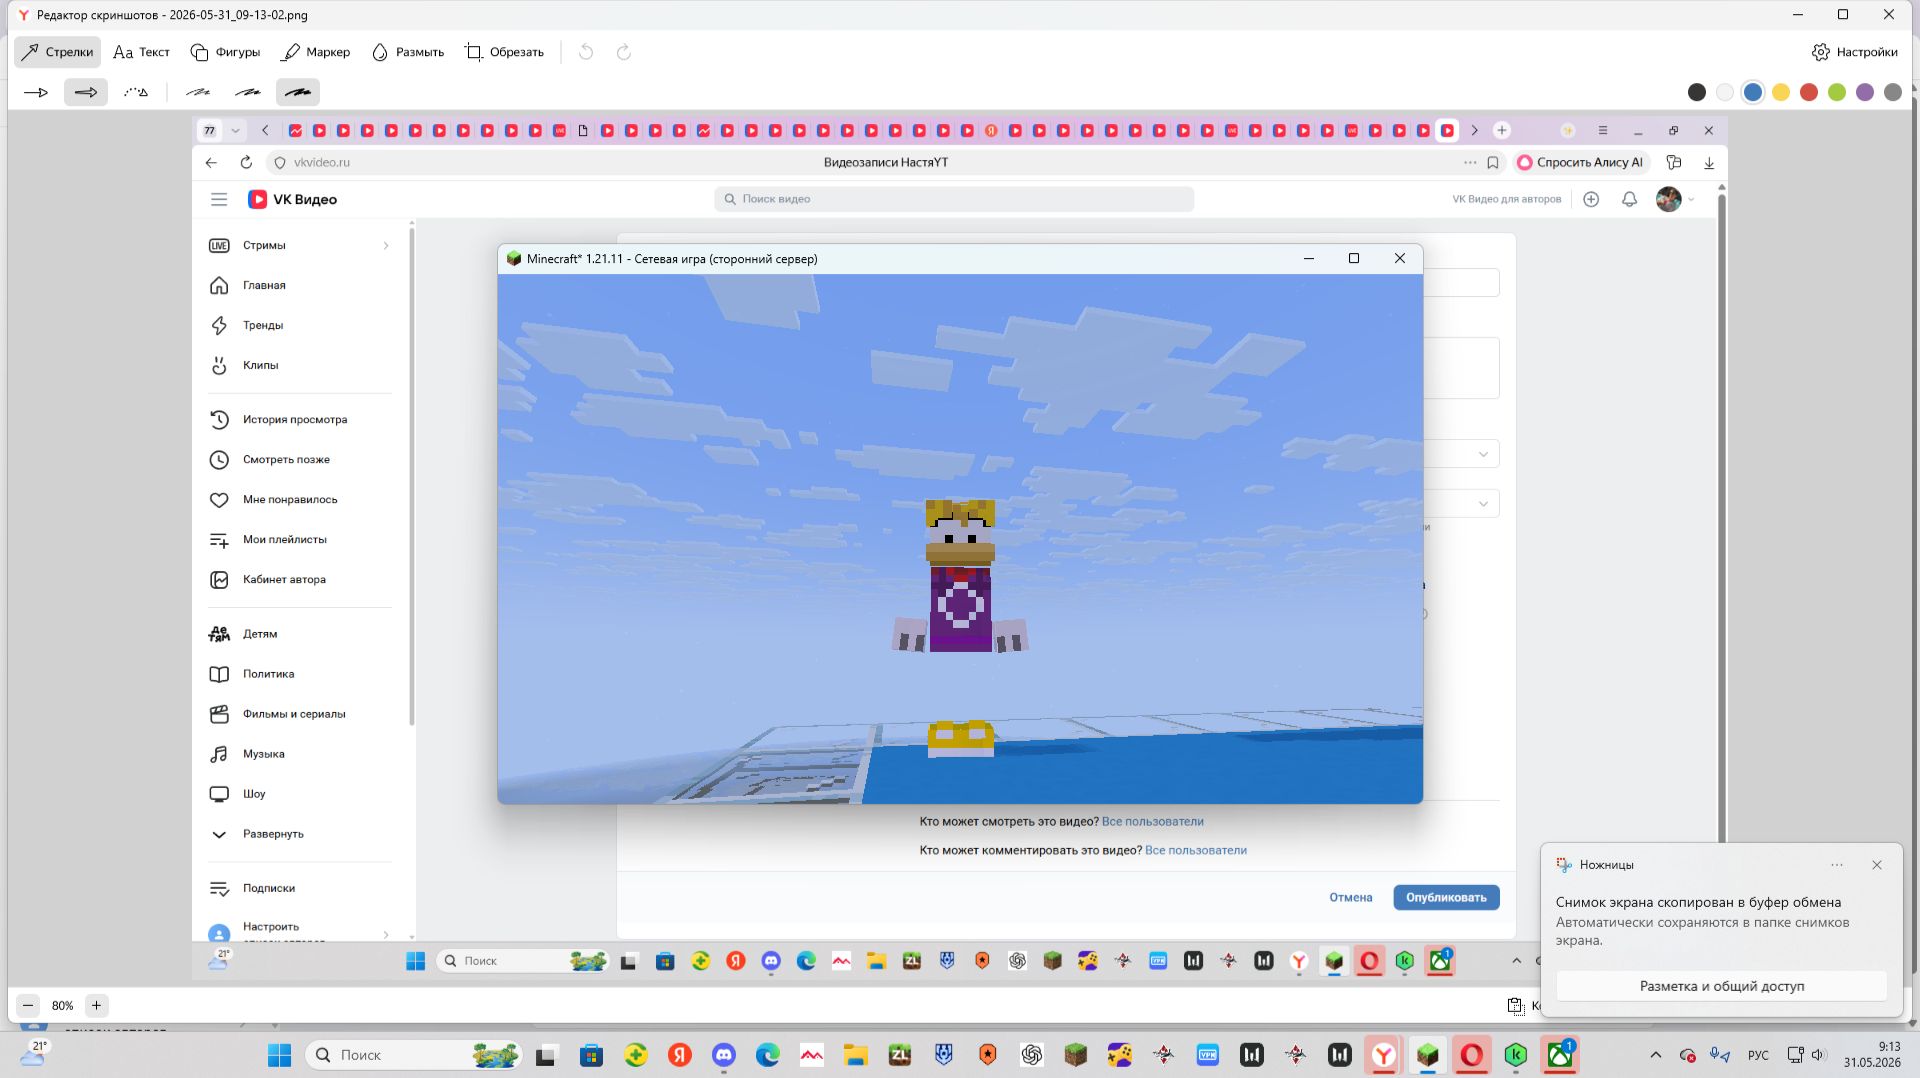Set the thickest stroke thickness
1920x1078 pixels.
(298, 92)
